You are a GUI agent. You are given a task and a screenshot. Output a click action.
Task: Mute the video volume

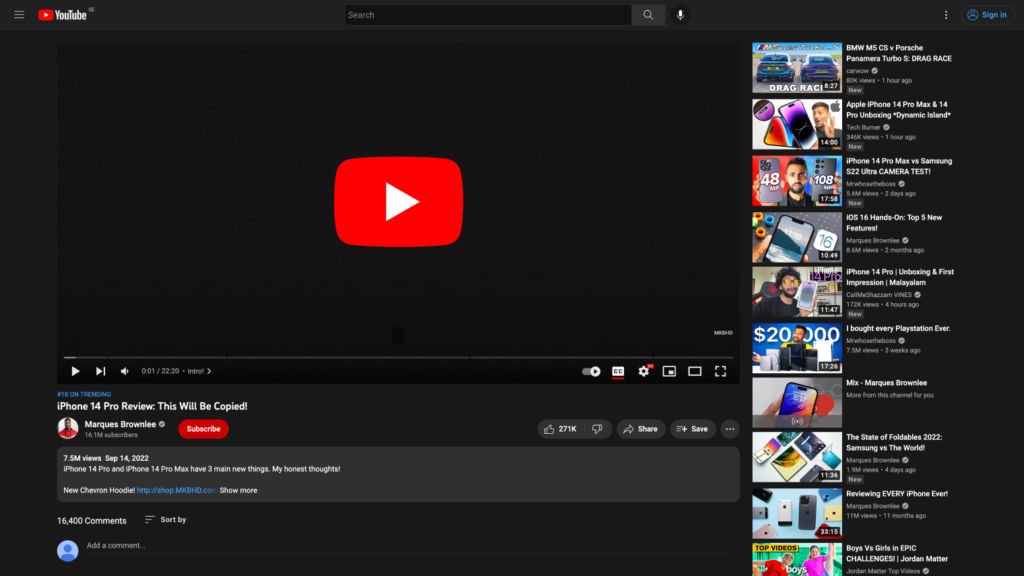pos(125,371)
